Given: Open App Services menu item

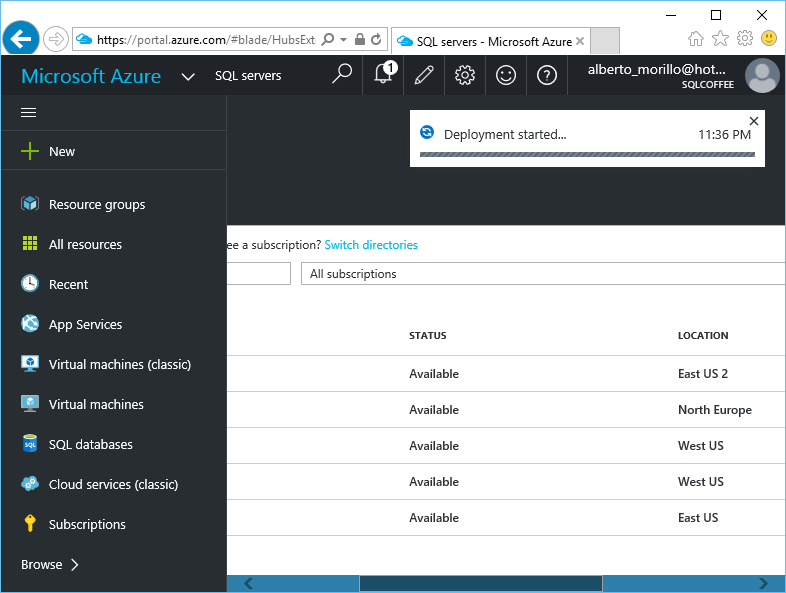Looking at the screenshot, I should (x=85, y=324).
